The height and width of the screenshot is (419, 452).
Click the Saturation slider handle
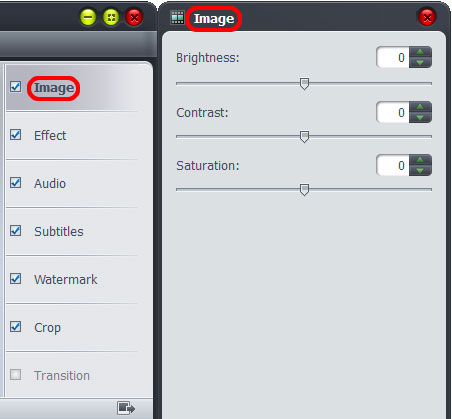click(304, 190)
